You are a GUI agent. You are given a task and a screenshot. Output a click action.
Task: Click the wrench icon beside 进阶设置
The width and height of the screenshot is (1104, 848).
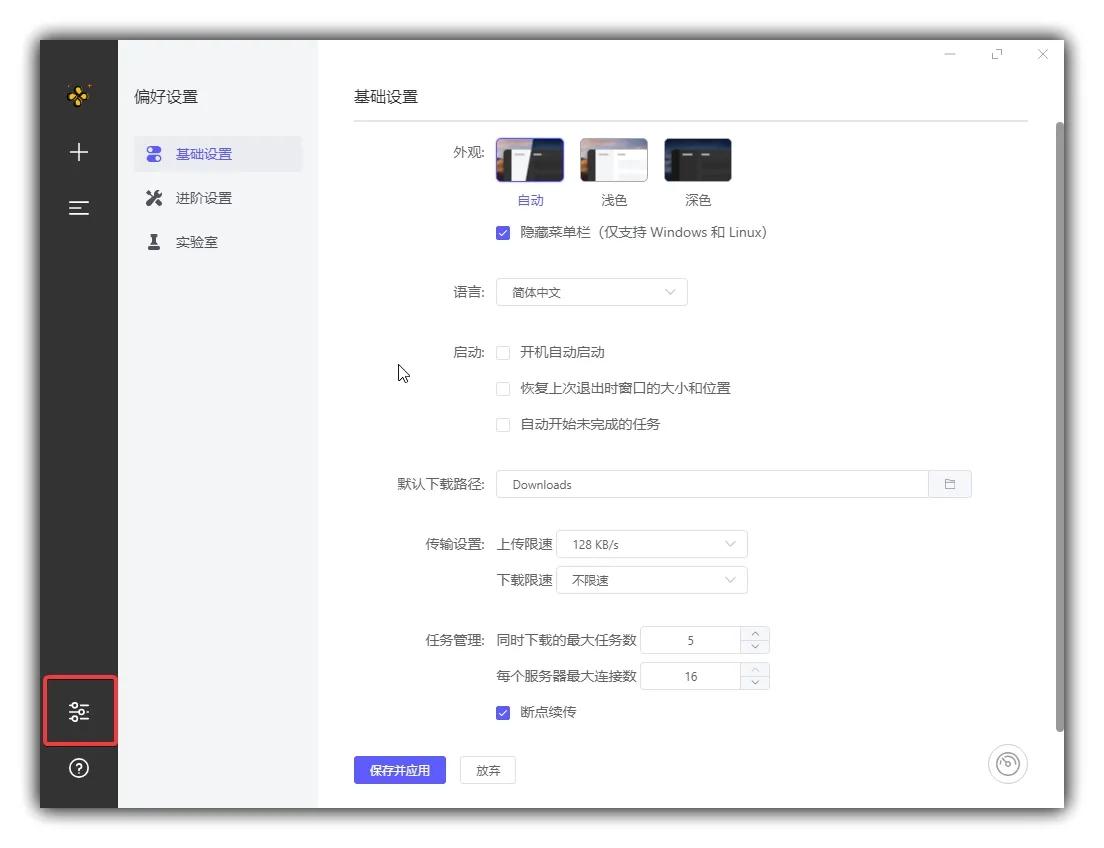(154, 198)
